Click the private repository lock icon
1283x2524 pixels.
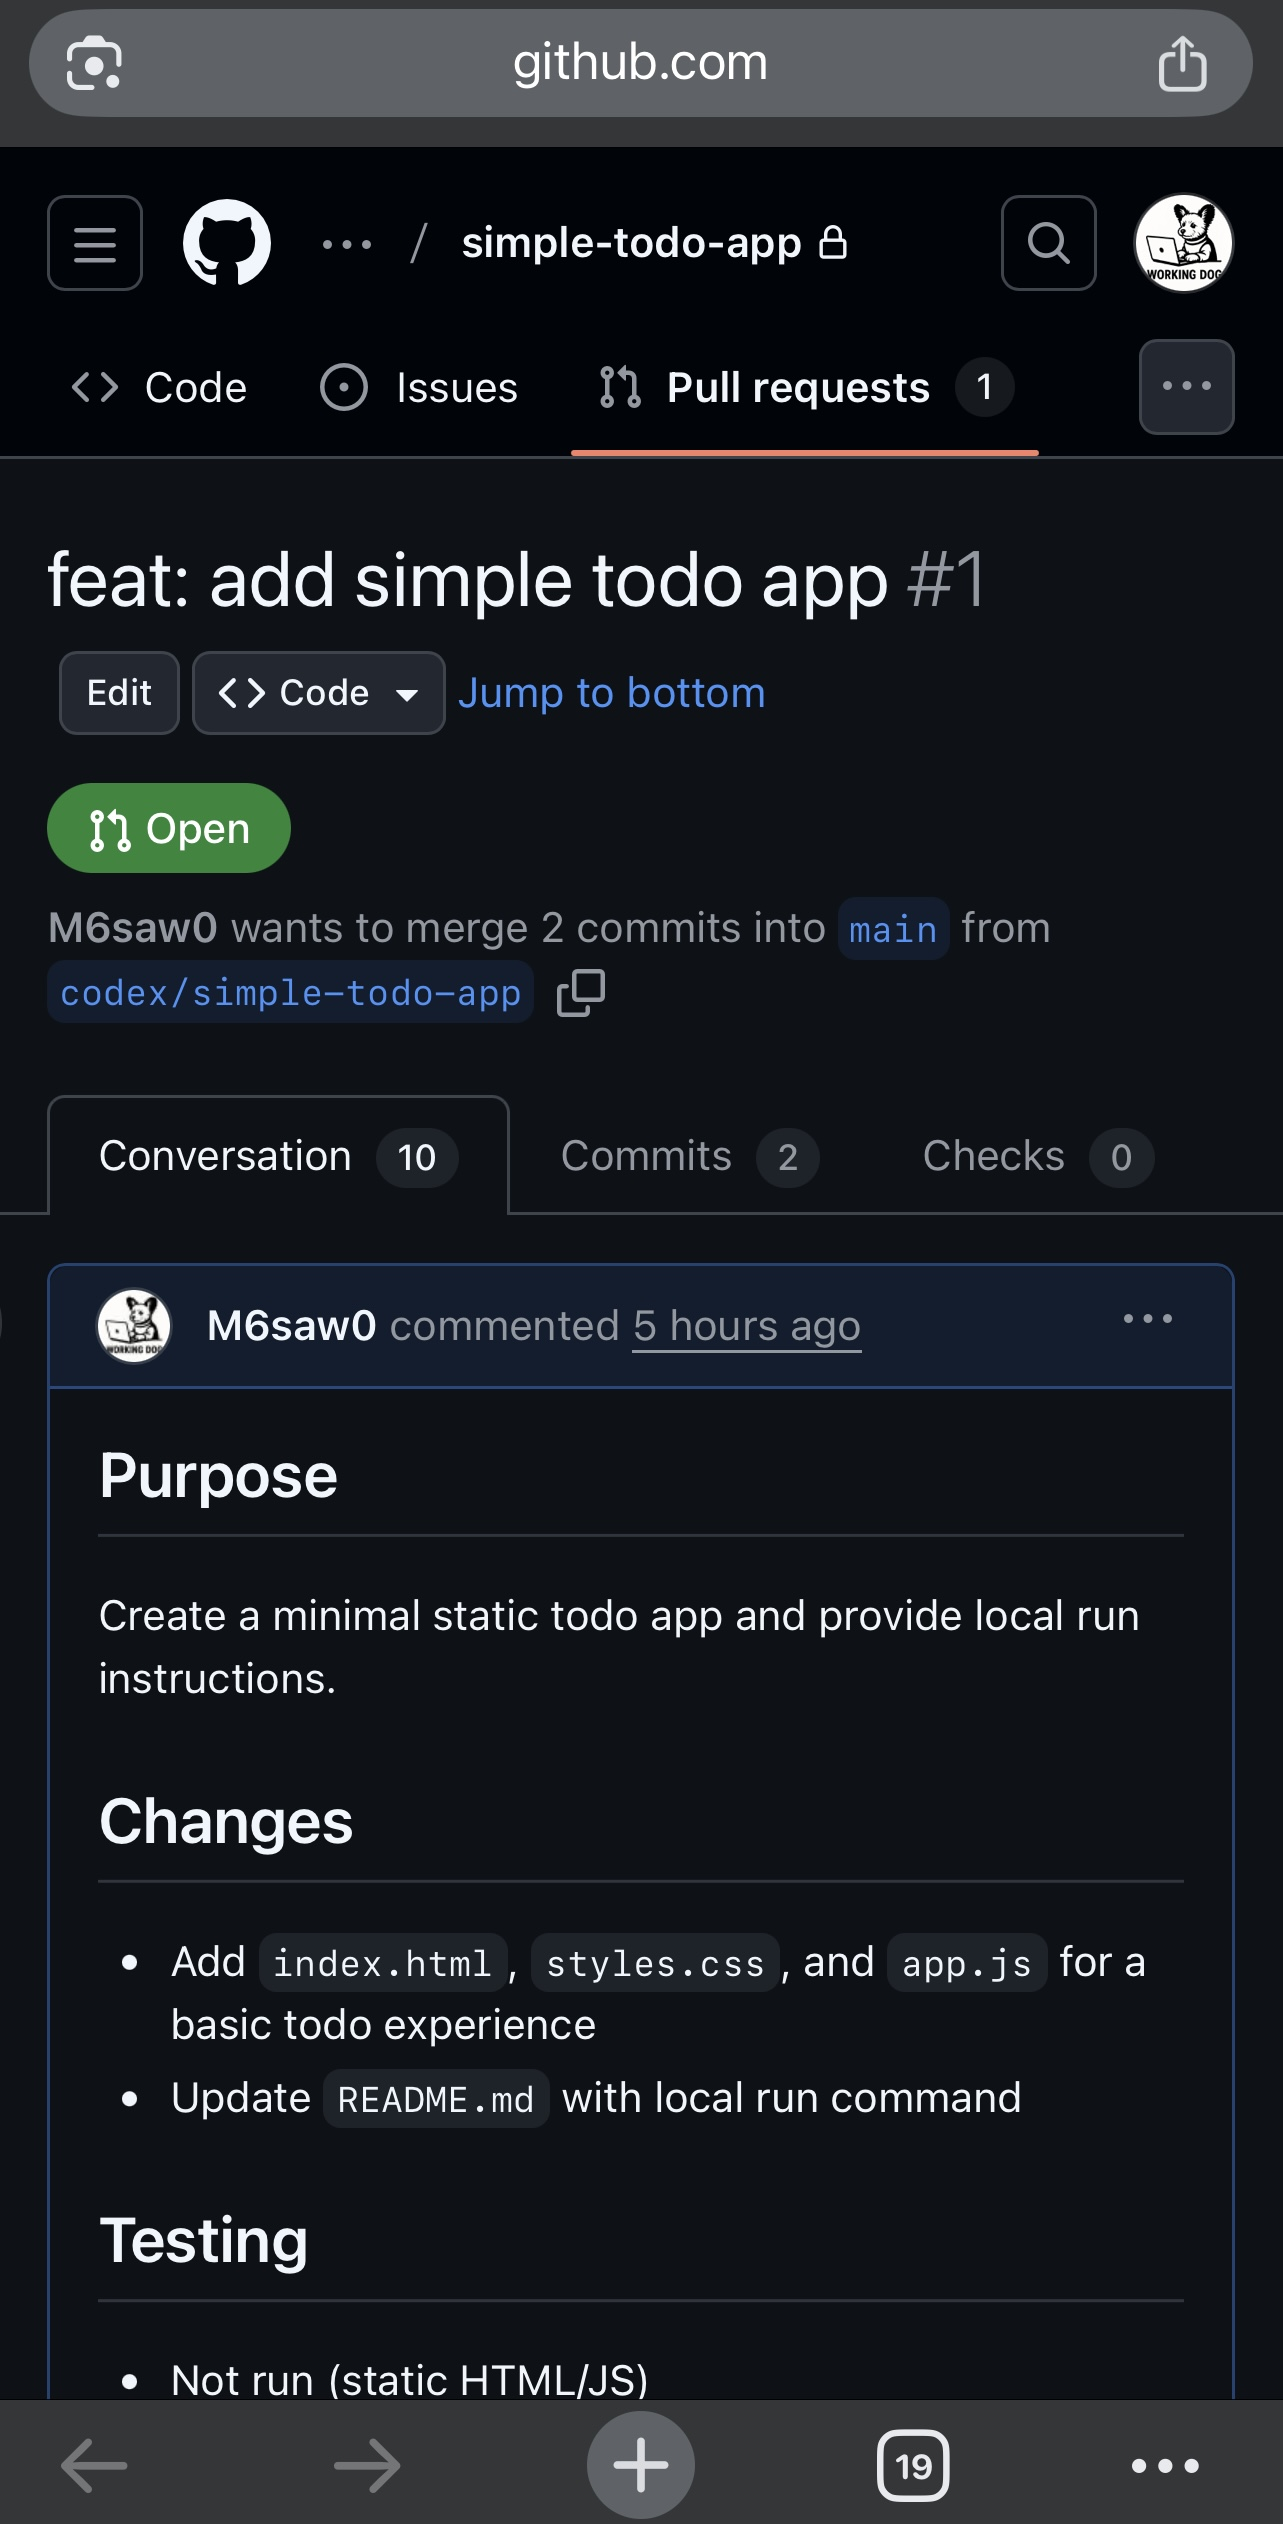pos(835,242)
